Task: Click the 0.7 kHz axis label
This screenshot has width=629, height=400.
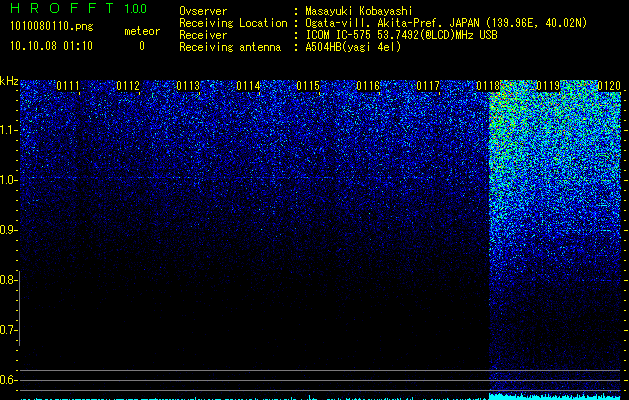Action: pos(8,330)
